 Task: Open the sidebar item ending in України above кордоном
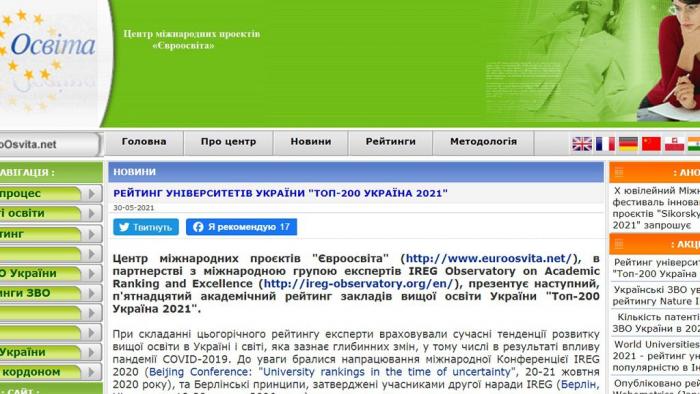click(51, 352)
